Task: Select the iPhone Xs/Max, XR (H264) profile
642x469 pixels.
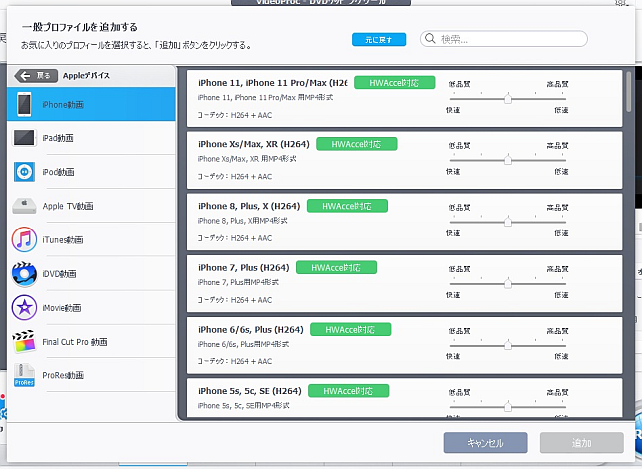Action: pos(405,160)
